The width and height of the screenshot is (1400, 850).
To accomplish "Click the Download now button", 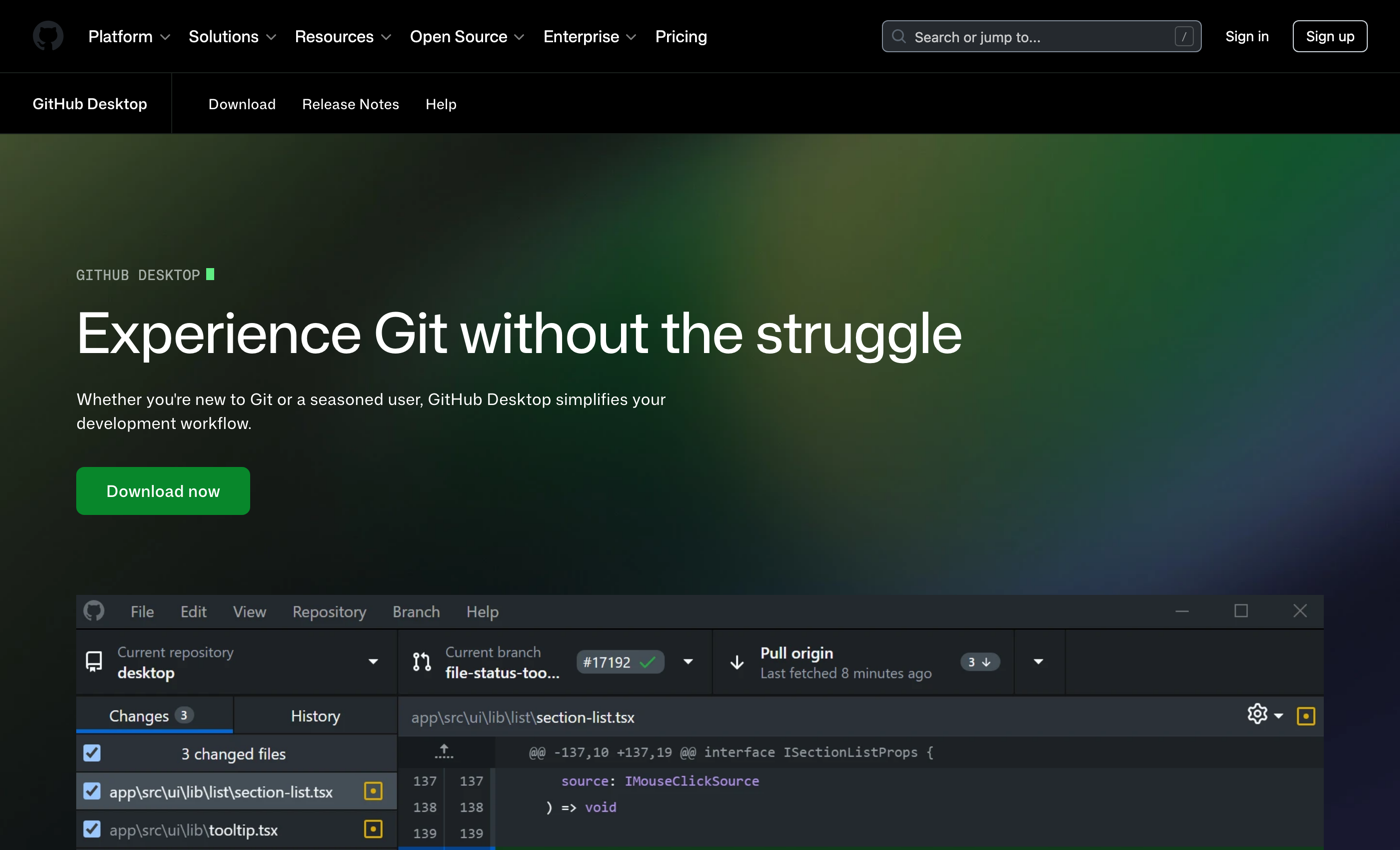I will 163,491.
